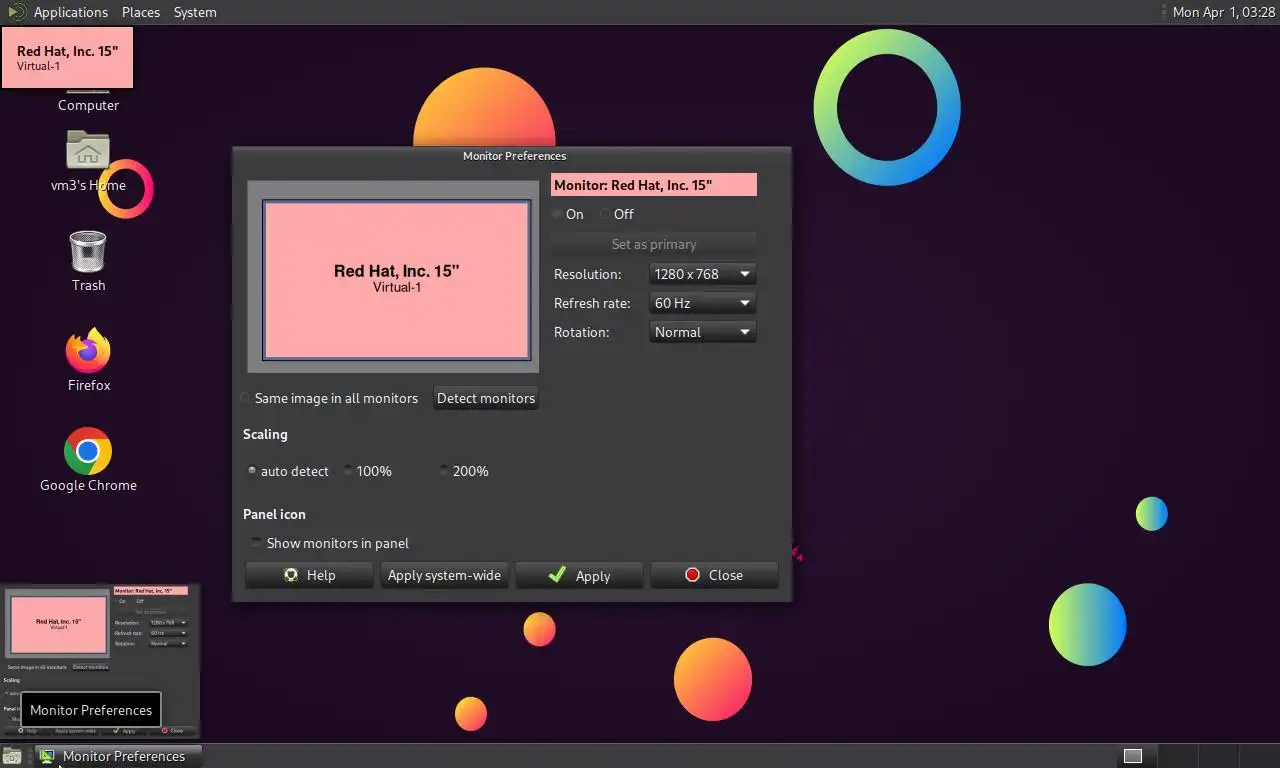Turn the monitor On with radio button
Screen dimensions: 1280x768
(568, 214)
